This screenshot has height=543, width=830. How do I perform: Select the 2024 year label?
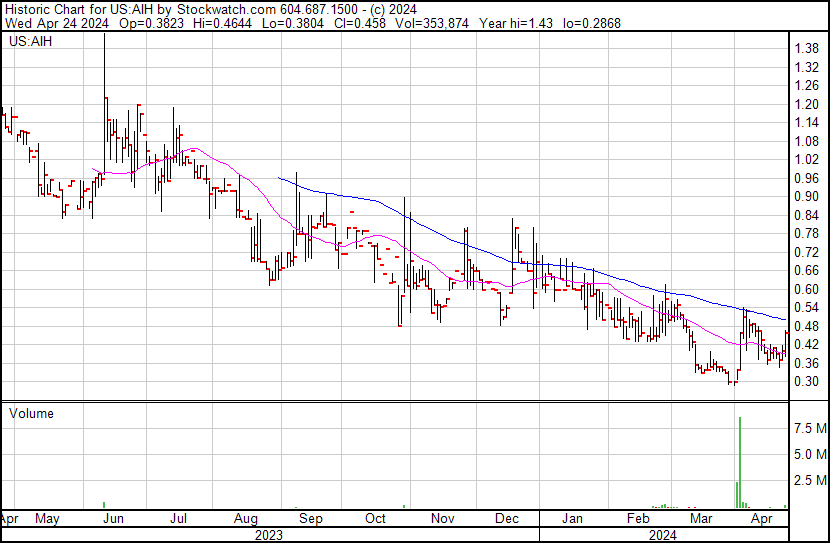click(x=663, y=535)
